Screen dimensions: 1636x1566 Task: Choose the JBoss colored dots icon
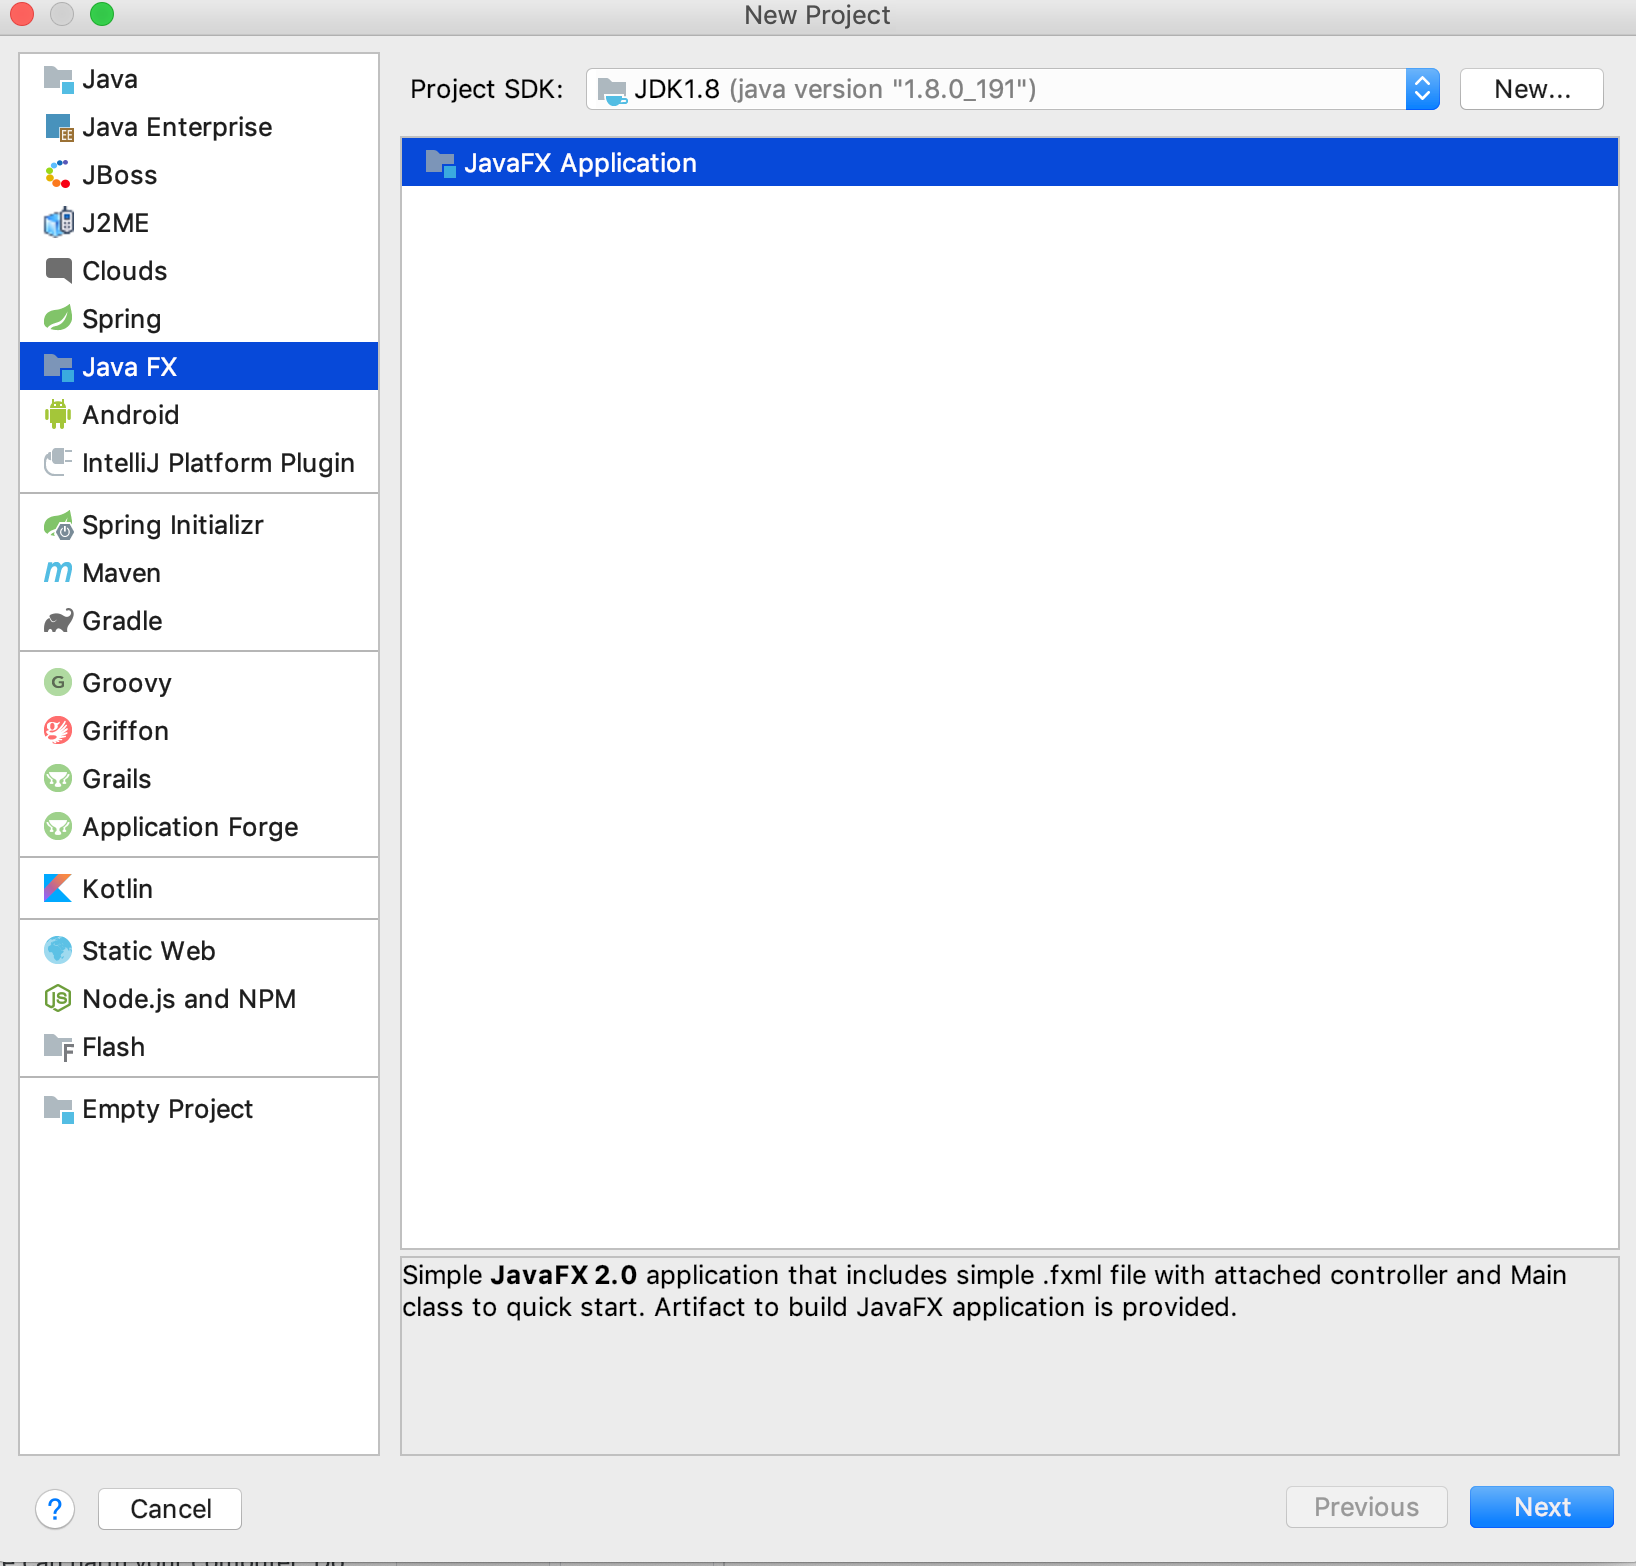point(58,175)
